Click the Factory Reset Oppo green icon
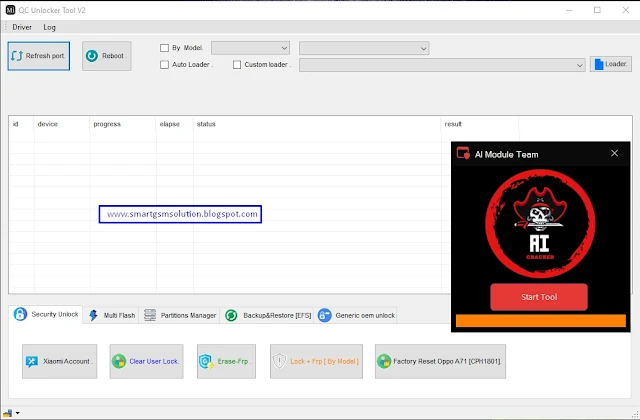Viewport: 640px width, 420px height. [384, 361]
